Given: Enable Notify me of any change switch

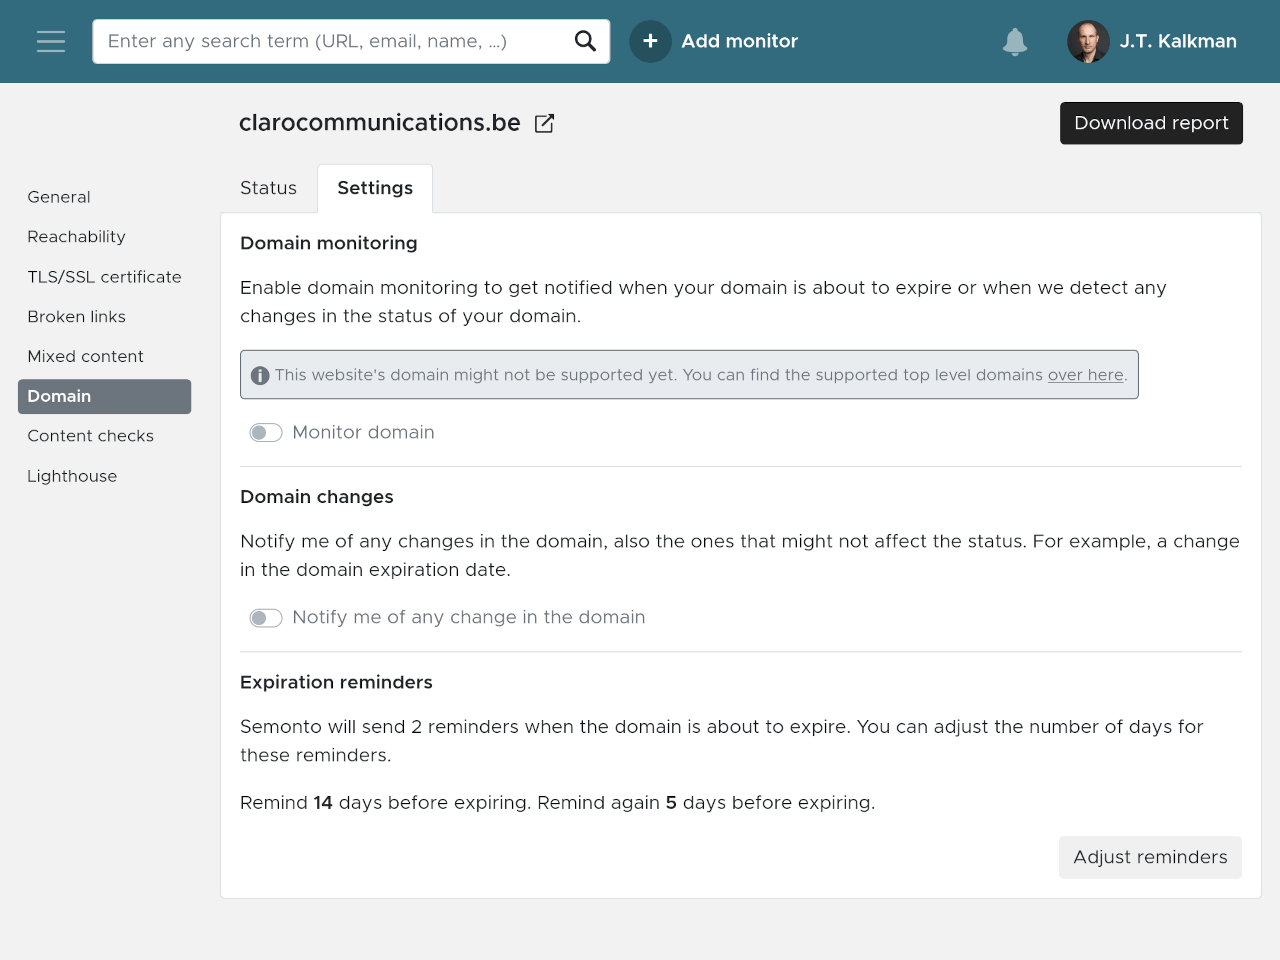Looking at the screenshot, I should pyautogui.click(x=266, y=618).
